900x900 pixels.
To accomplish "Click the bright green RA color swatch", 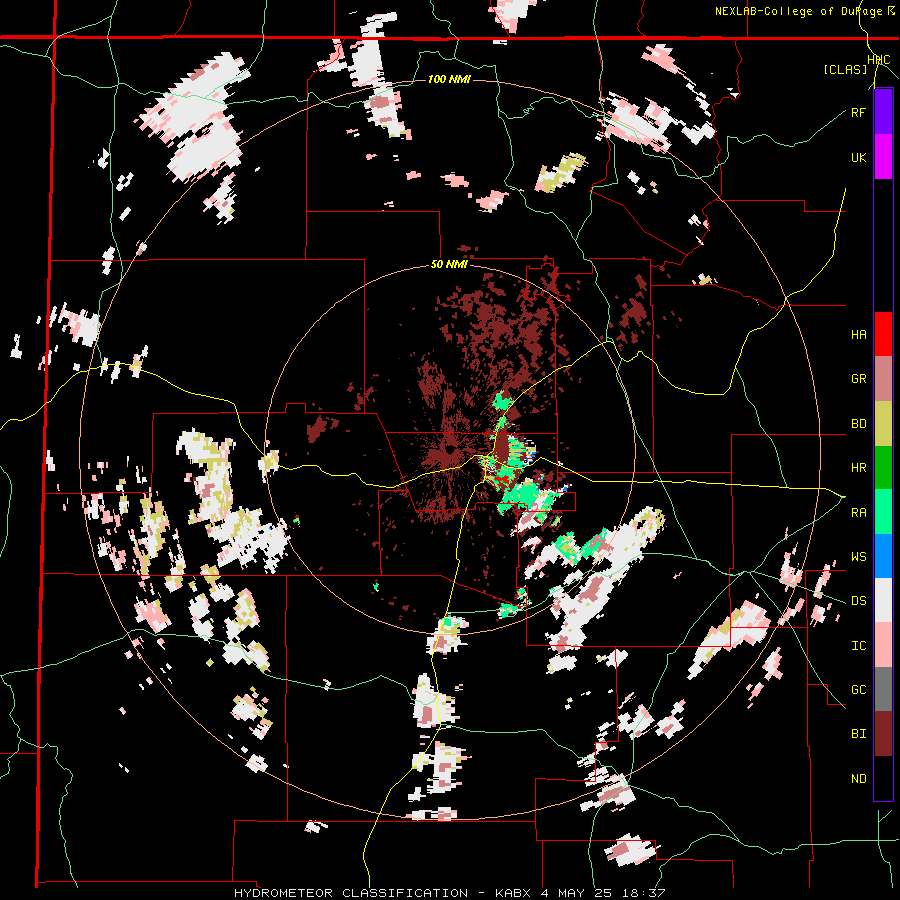I will (883, 512).
